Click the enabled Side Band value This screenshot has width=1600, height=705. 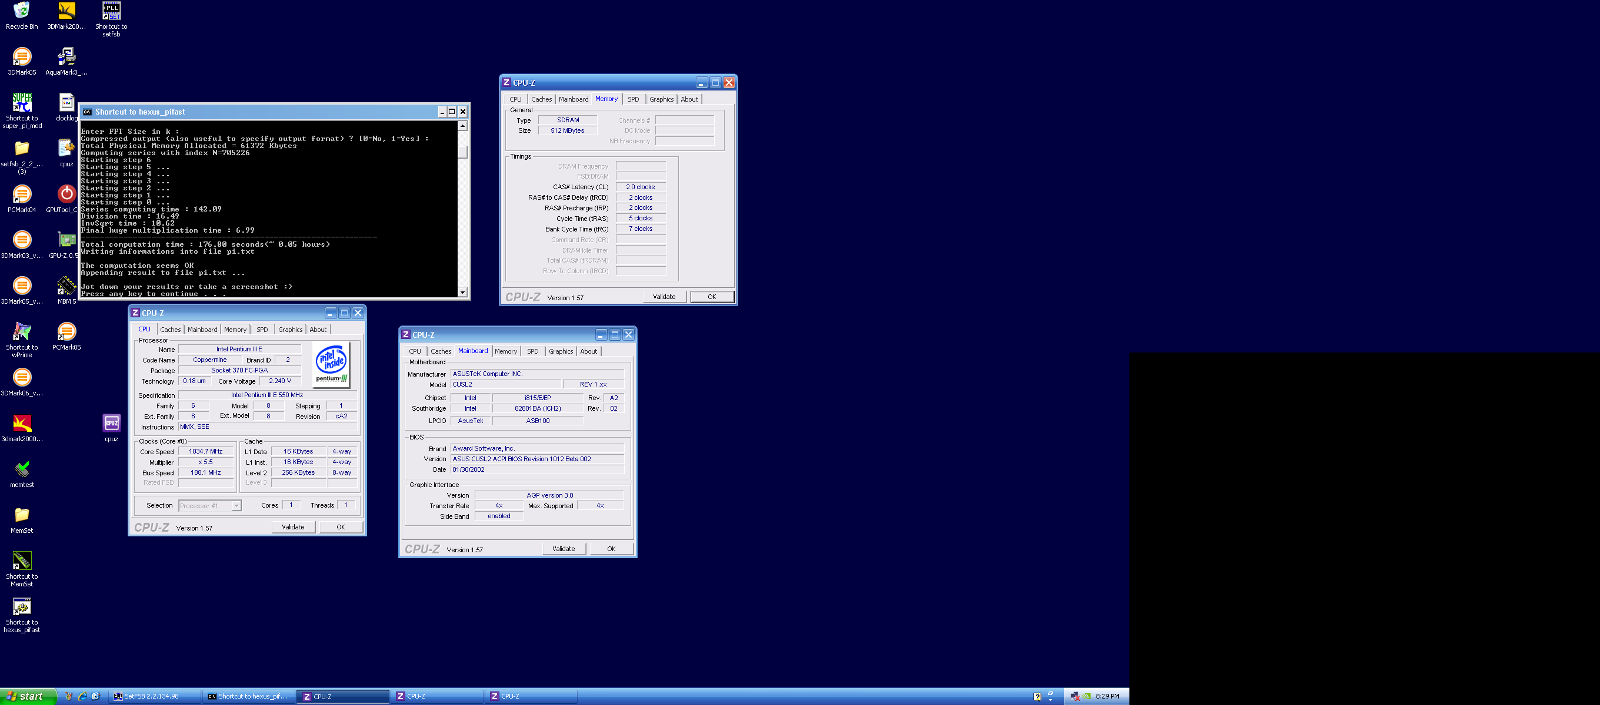pos(499,516)
